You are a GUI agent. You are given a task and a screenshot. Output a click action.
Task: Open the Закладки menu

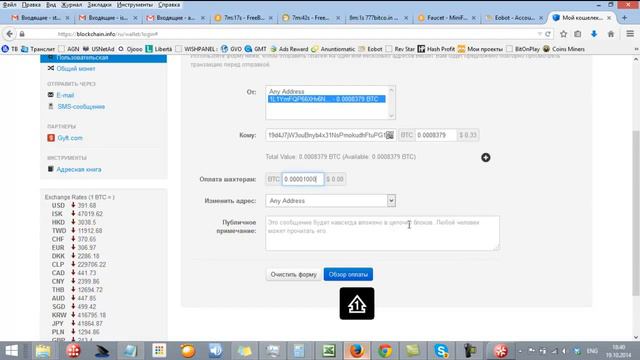point(99,5)
